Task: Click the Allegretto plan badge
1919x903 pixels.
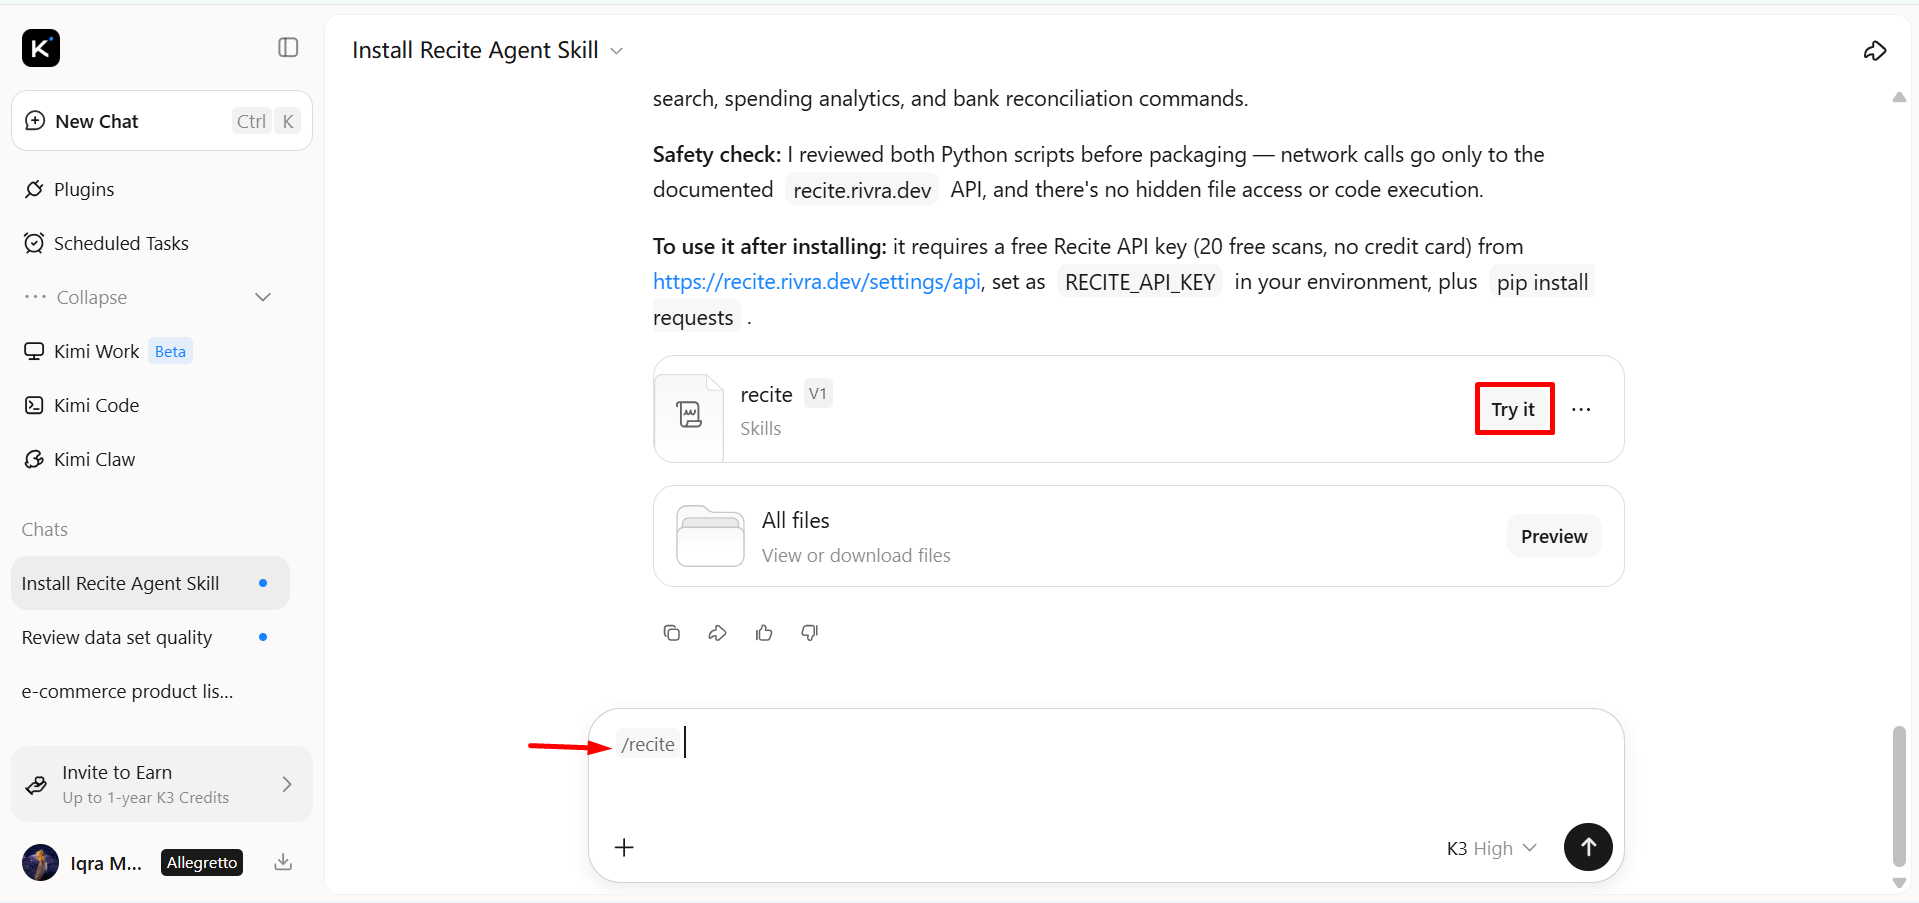Action: (202, 862)
